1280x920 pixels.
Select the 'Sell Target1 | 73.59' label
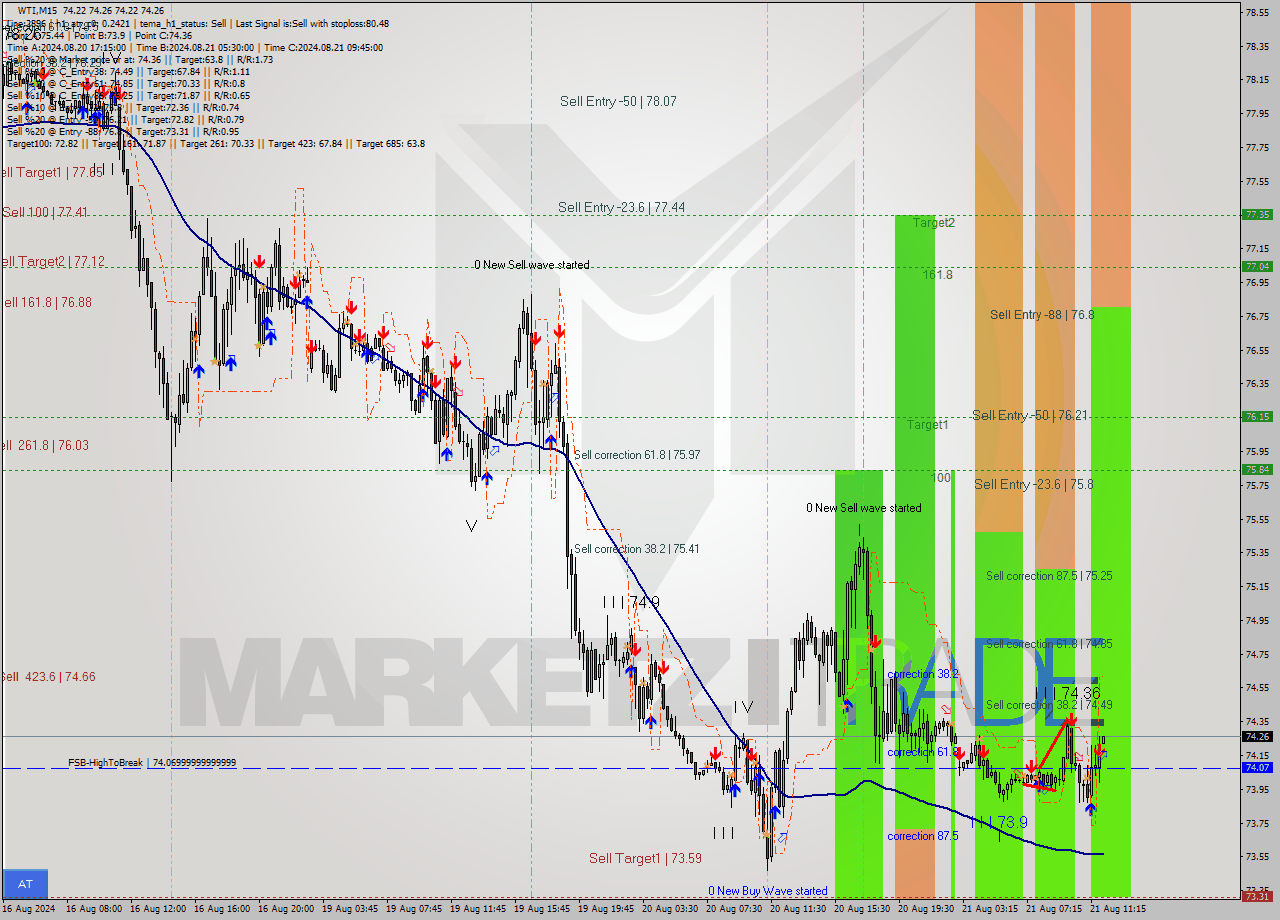[645, 858]
